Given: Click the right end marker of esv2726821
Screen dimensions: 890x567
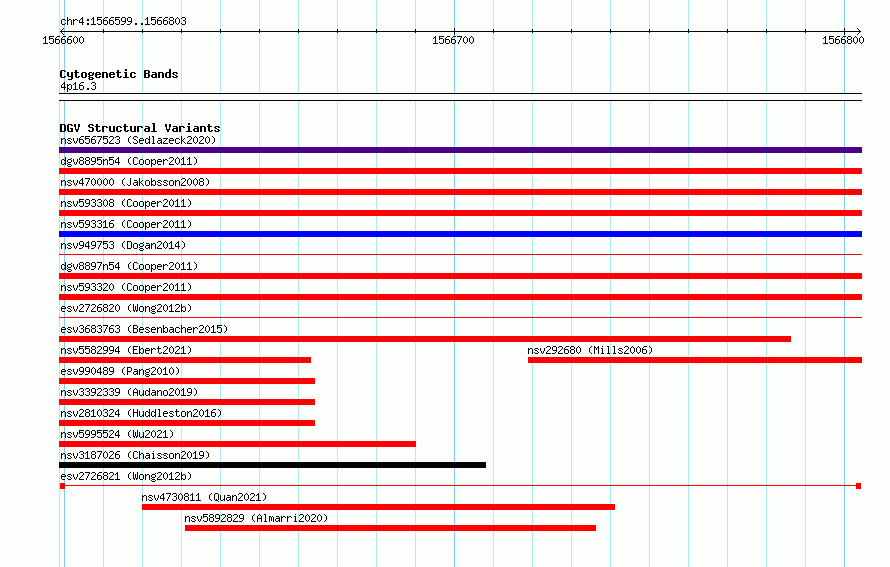Looking at the screenshot, I should (x=859, y=486).
